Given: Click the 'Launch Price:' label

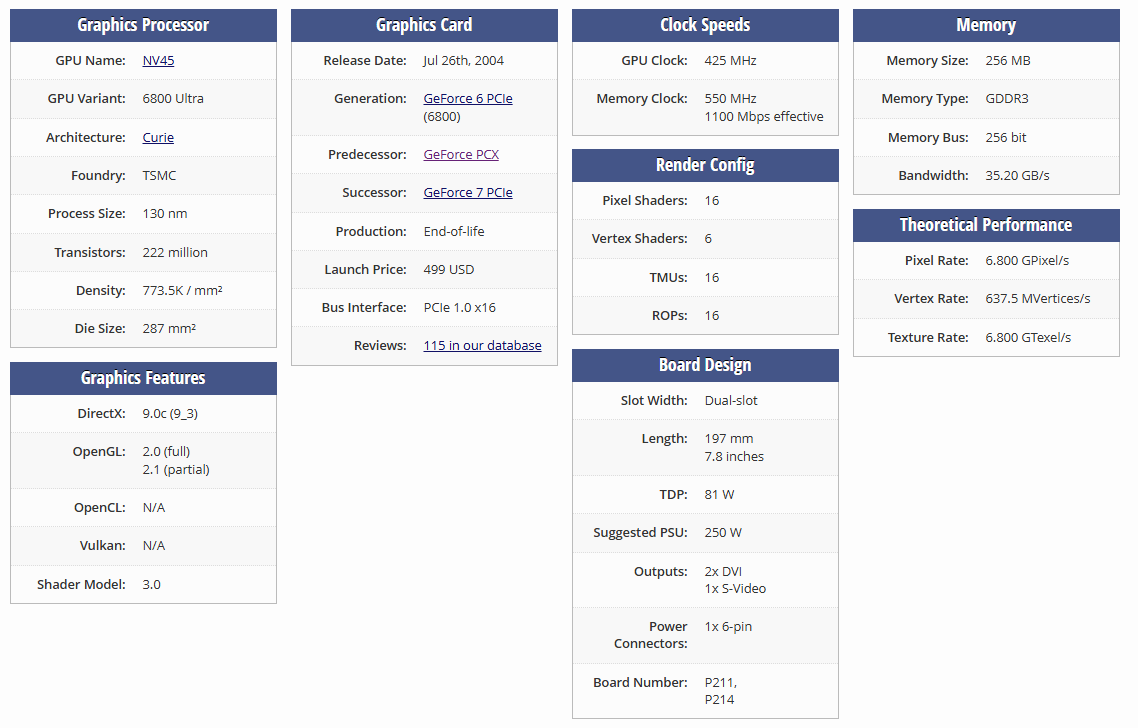Looking at the screenshot, I should point(366,270).
